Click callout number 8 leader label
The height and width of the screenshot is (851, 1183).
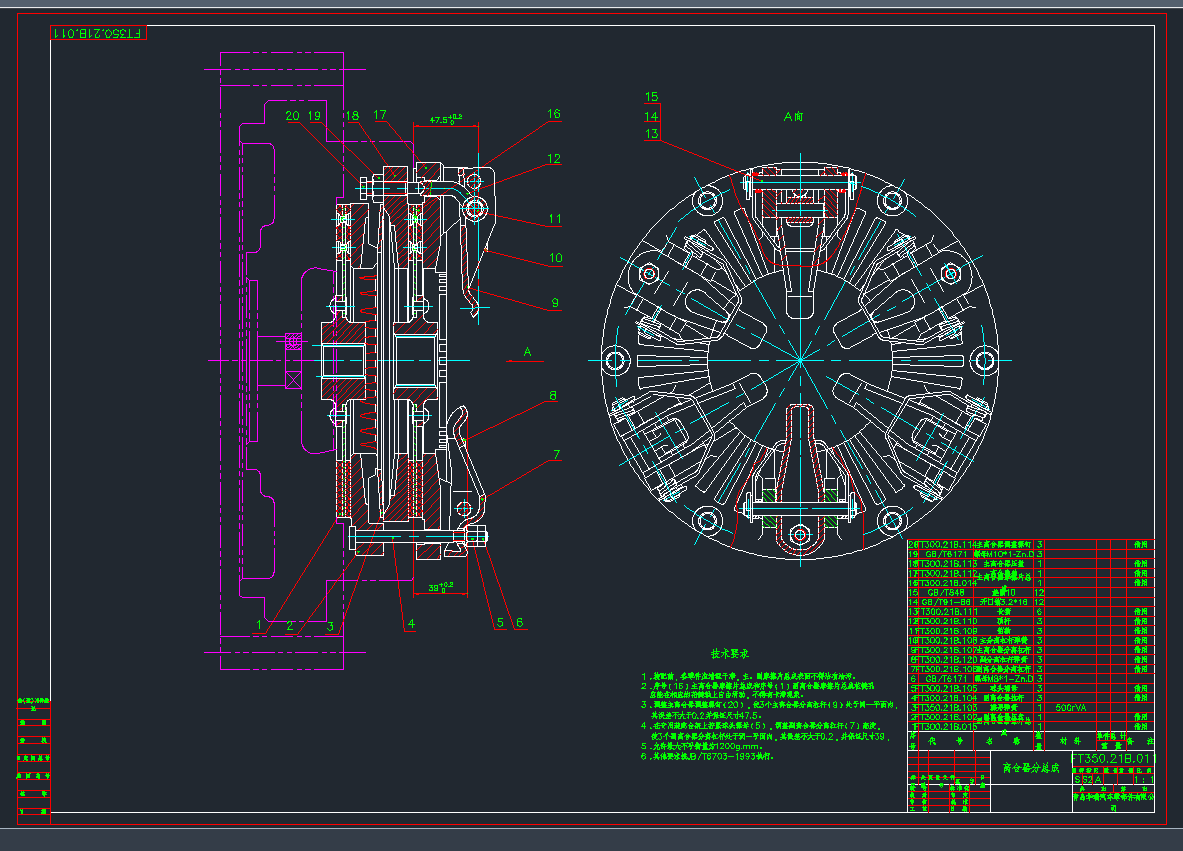553,395
